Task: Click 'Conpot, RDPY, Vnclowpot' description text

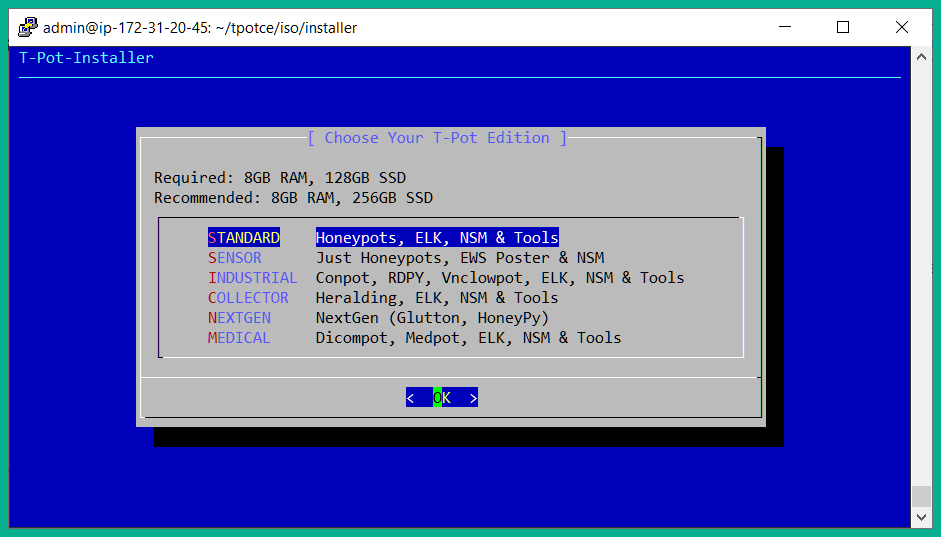Action: (x=422, y=278)
